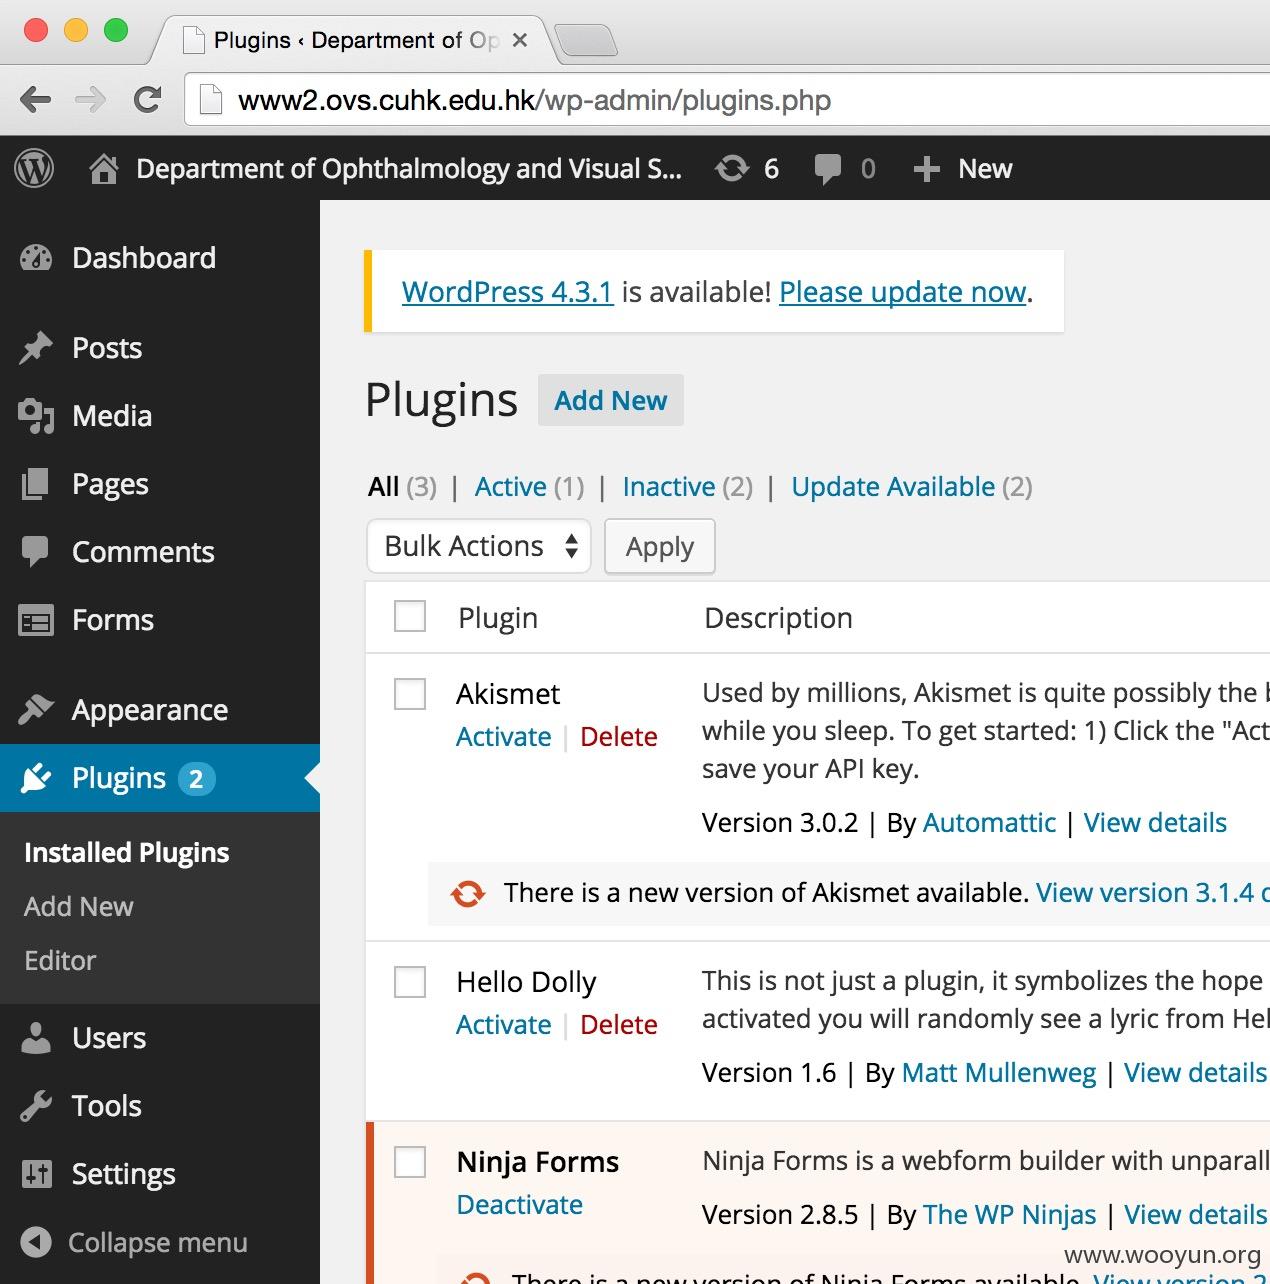Click the browser forward arrow
Screen dimensions: 1270x1284
tap(90, 100)
